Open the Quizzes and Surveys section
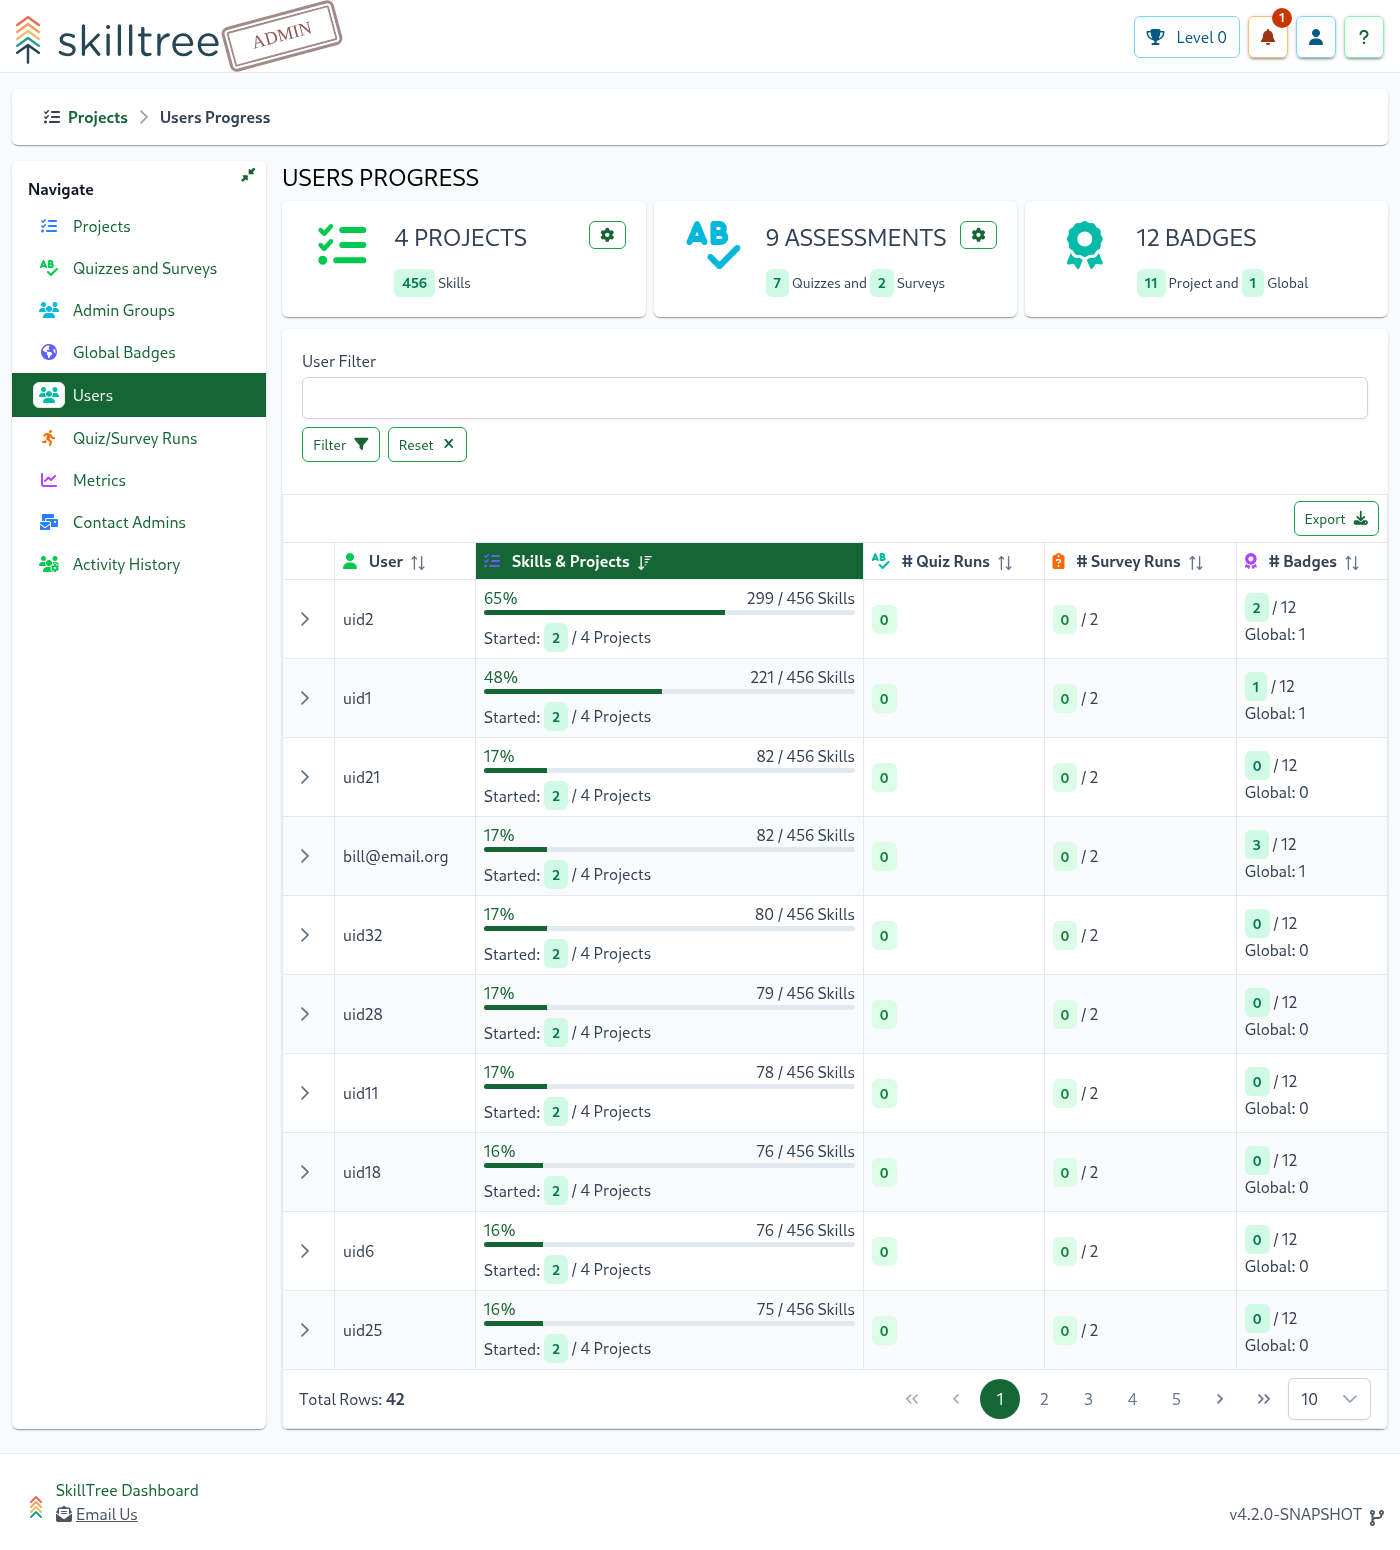This screenshot has width=1400, height=1550. (x=144, y=268)
